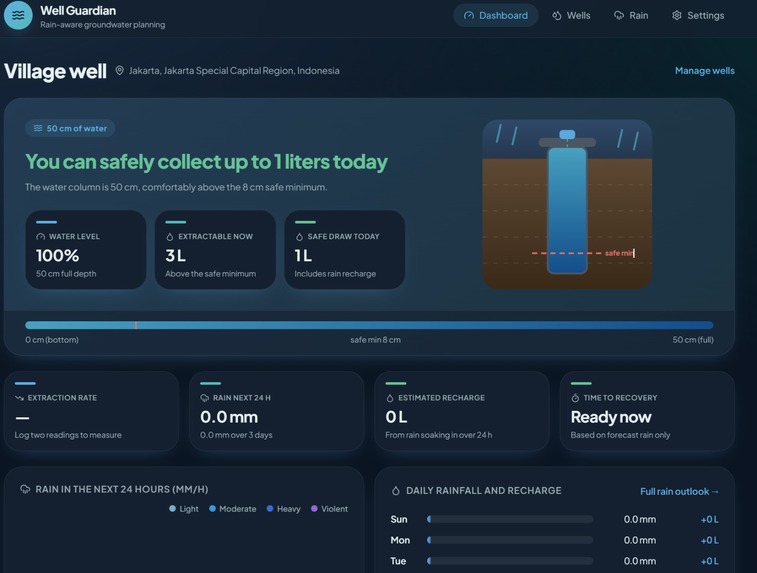Switch to the Wells tab
The width and height of the screenshot is (757, 573).
coord(571,15)
